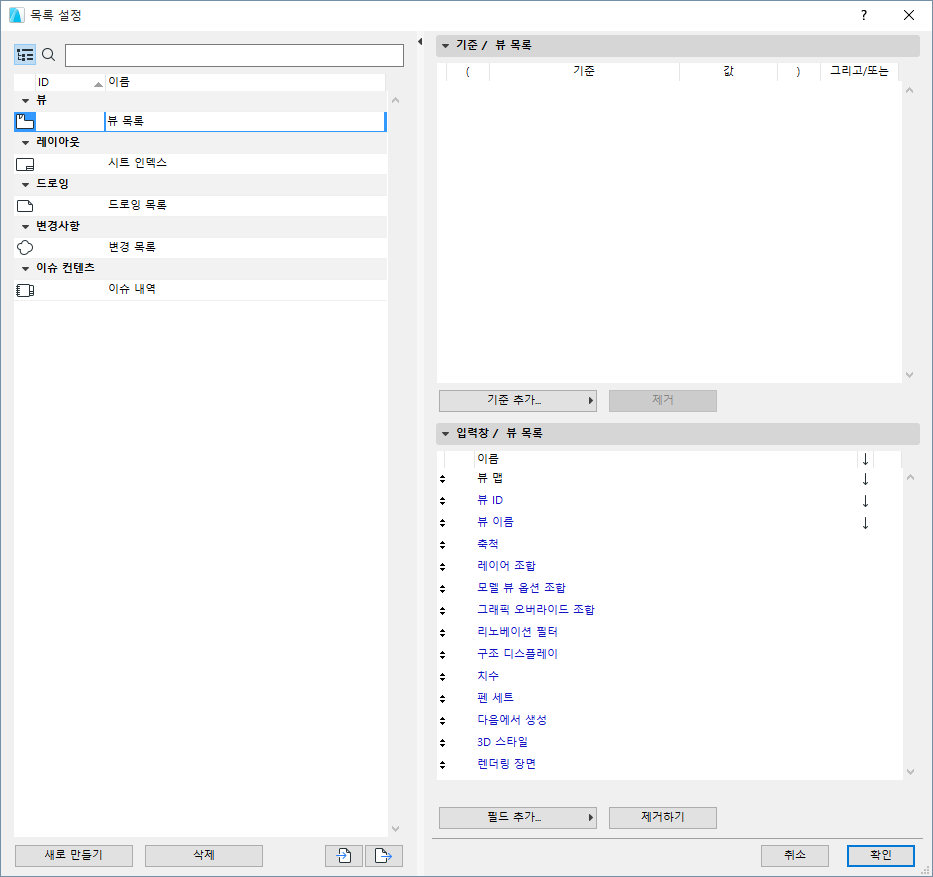Click the notebook icon beside 이슈 내역
Screen dimensions: 933x877
click(24, 289)
